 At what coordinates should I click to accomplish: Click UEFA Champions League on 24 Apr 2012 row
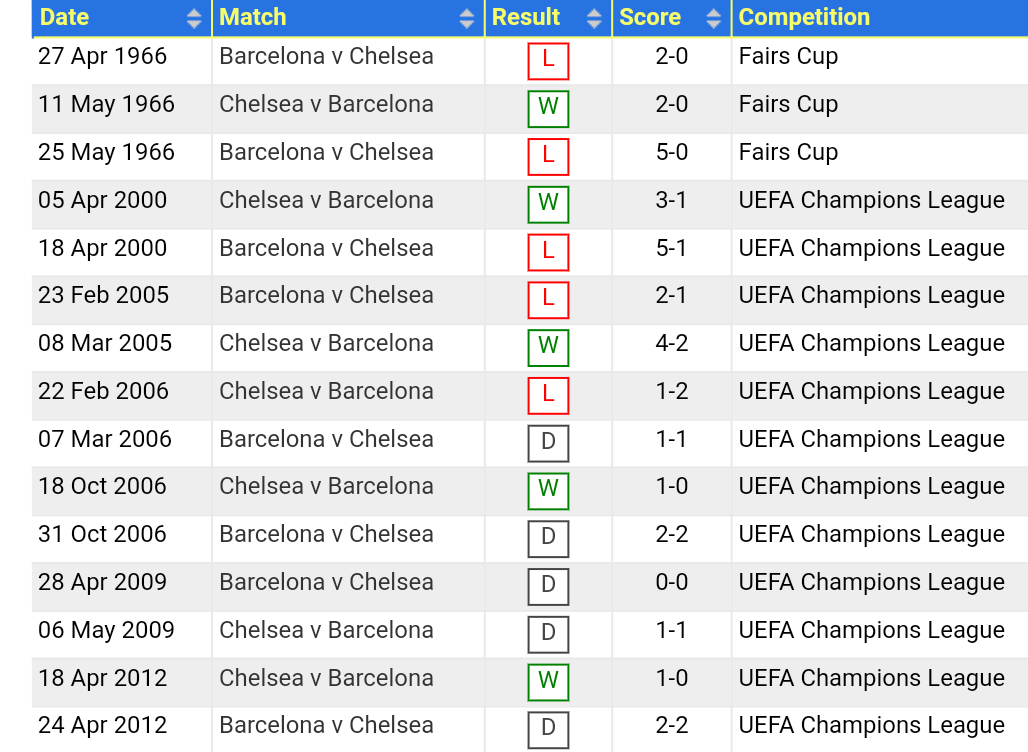[x=871, y=725]
